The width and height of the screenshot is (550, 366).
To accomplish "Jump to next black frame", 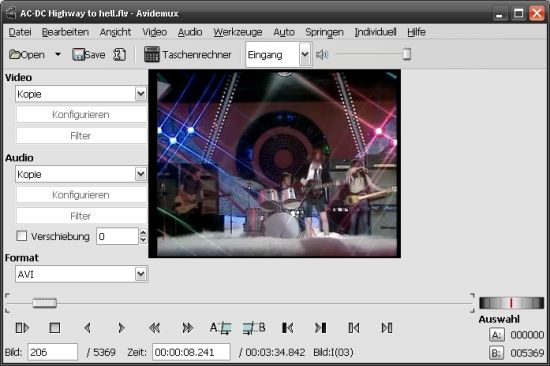I will click(321, 328).
